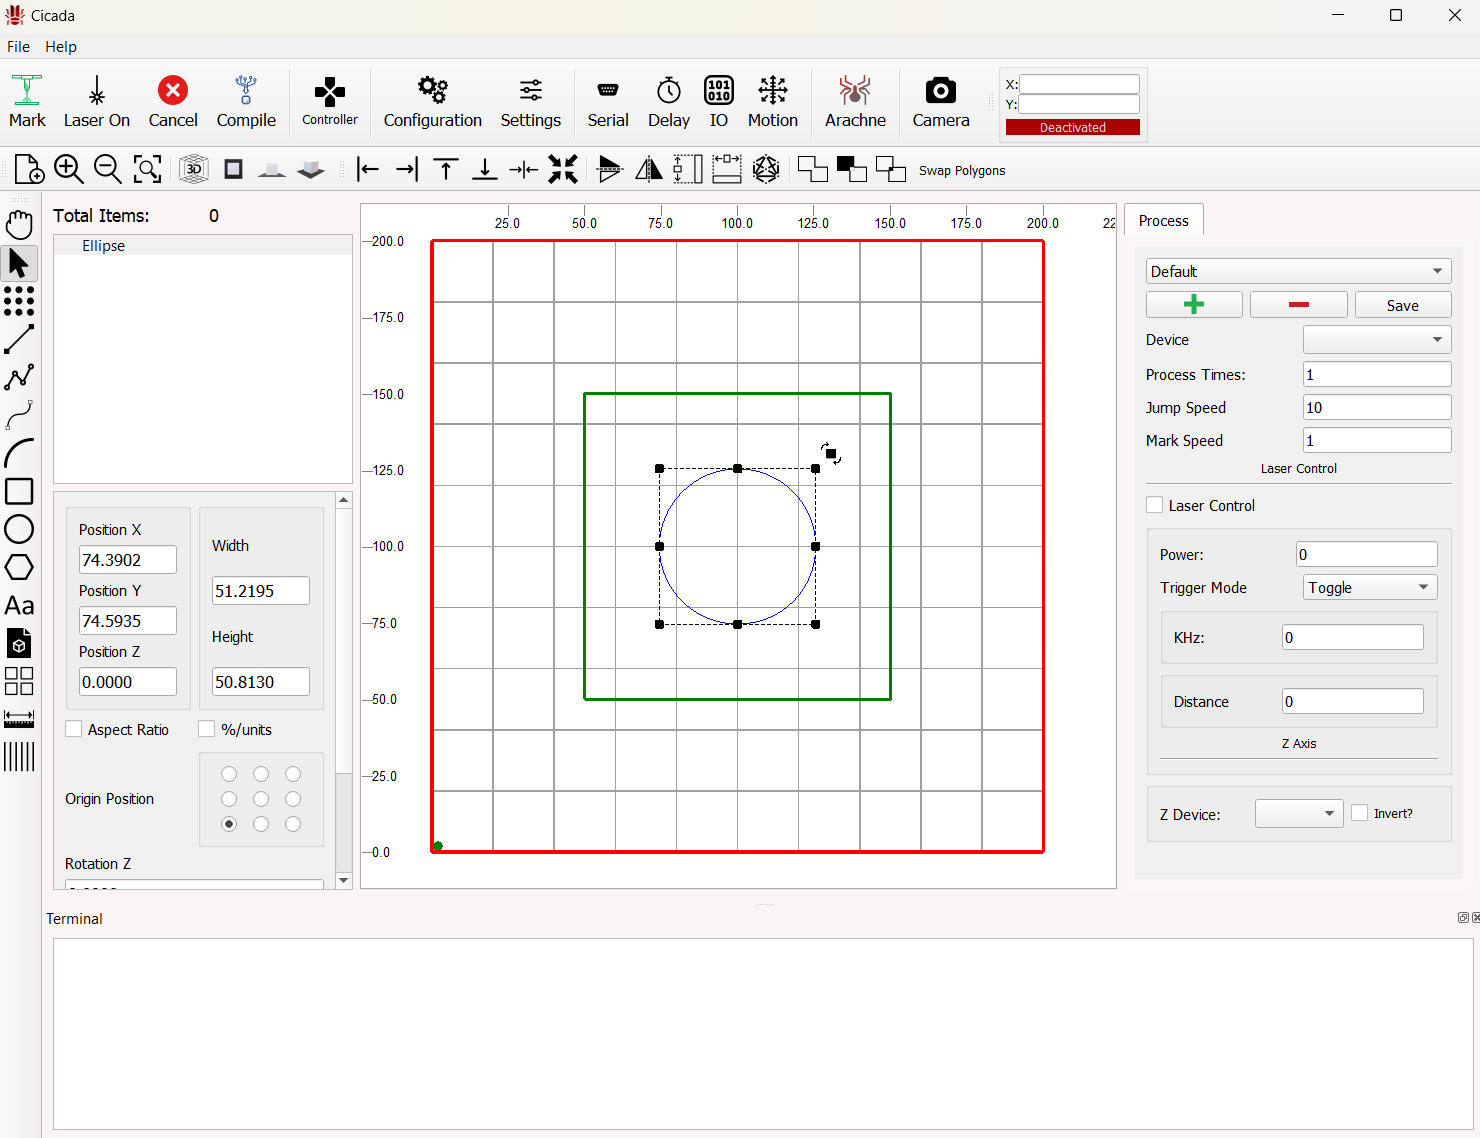1480x1138 pixels.
Task: Click the Compile toolbar icon
Action: [x=245, y=101]
